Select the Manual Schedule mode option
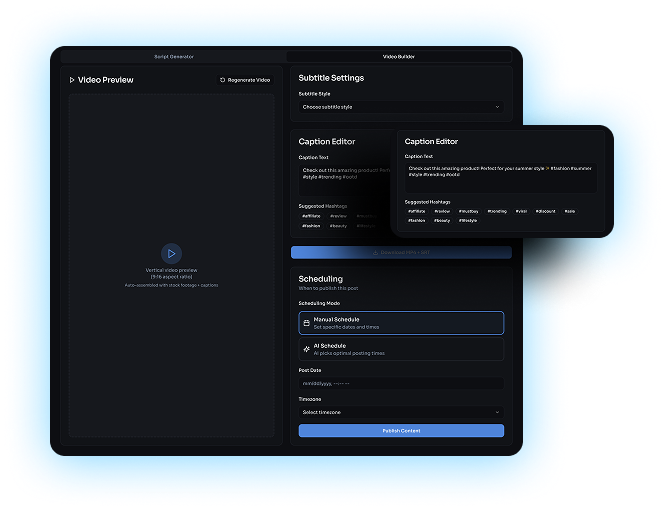Screen dimensions: 664x510 (401, 323)
